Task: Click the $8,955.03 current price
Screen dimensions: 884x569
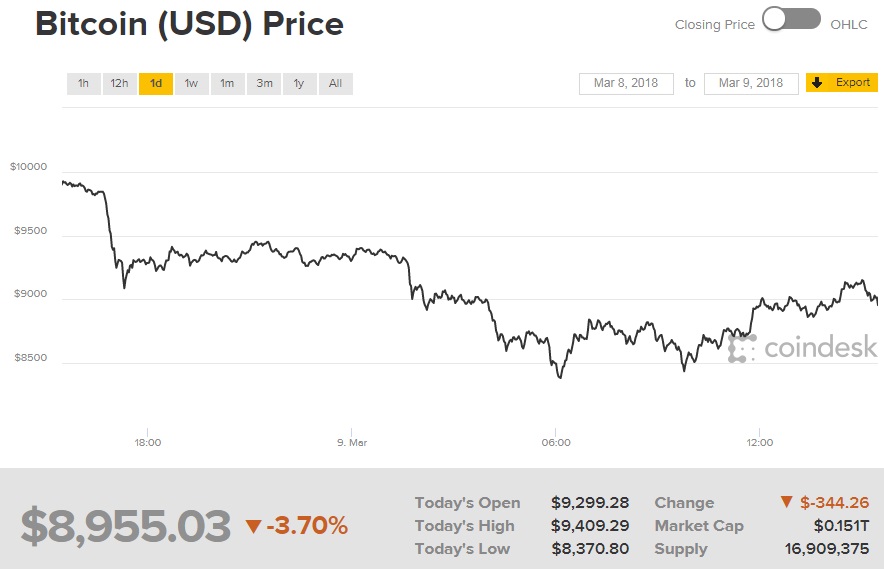Action: [x=126, y=526]
